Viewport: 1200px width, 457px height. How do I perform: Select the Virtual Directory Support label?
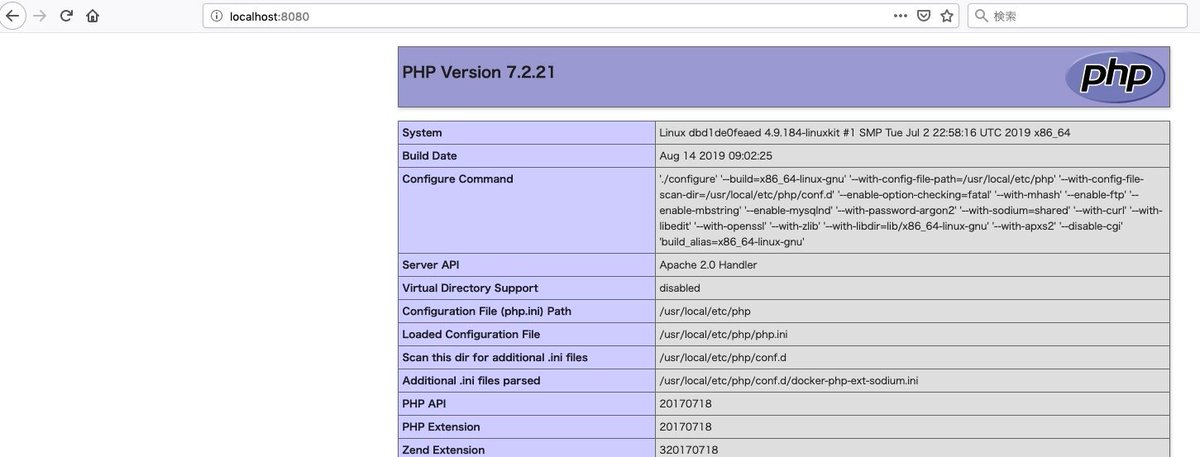tap(470, 288)
